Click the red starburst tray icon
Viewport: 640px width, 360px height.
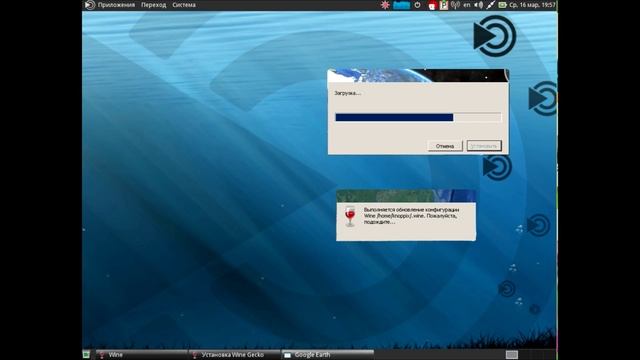384,5
